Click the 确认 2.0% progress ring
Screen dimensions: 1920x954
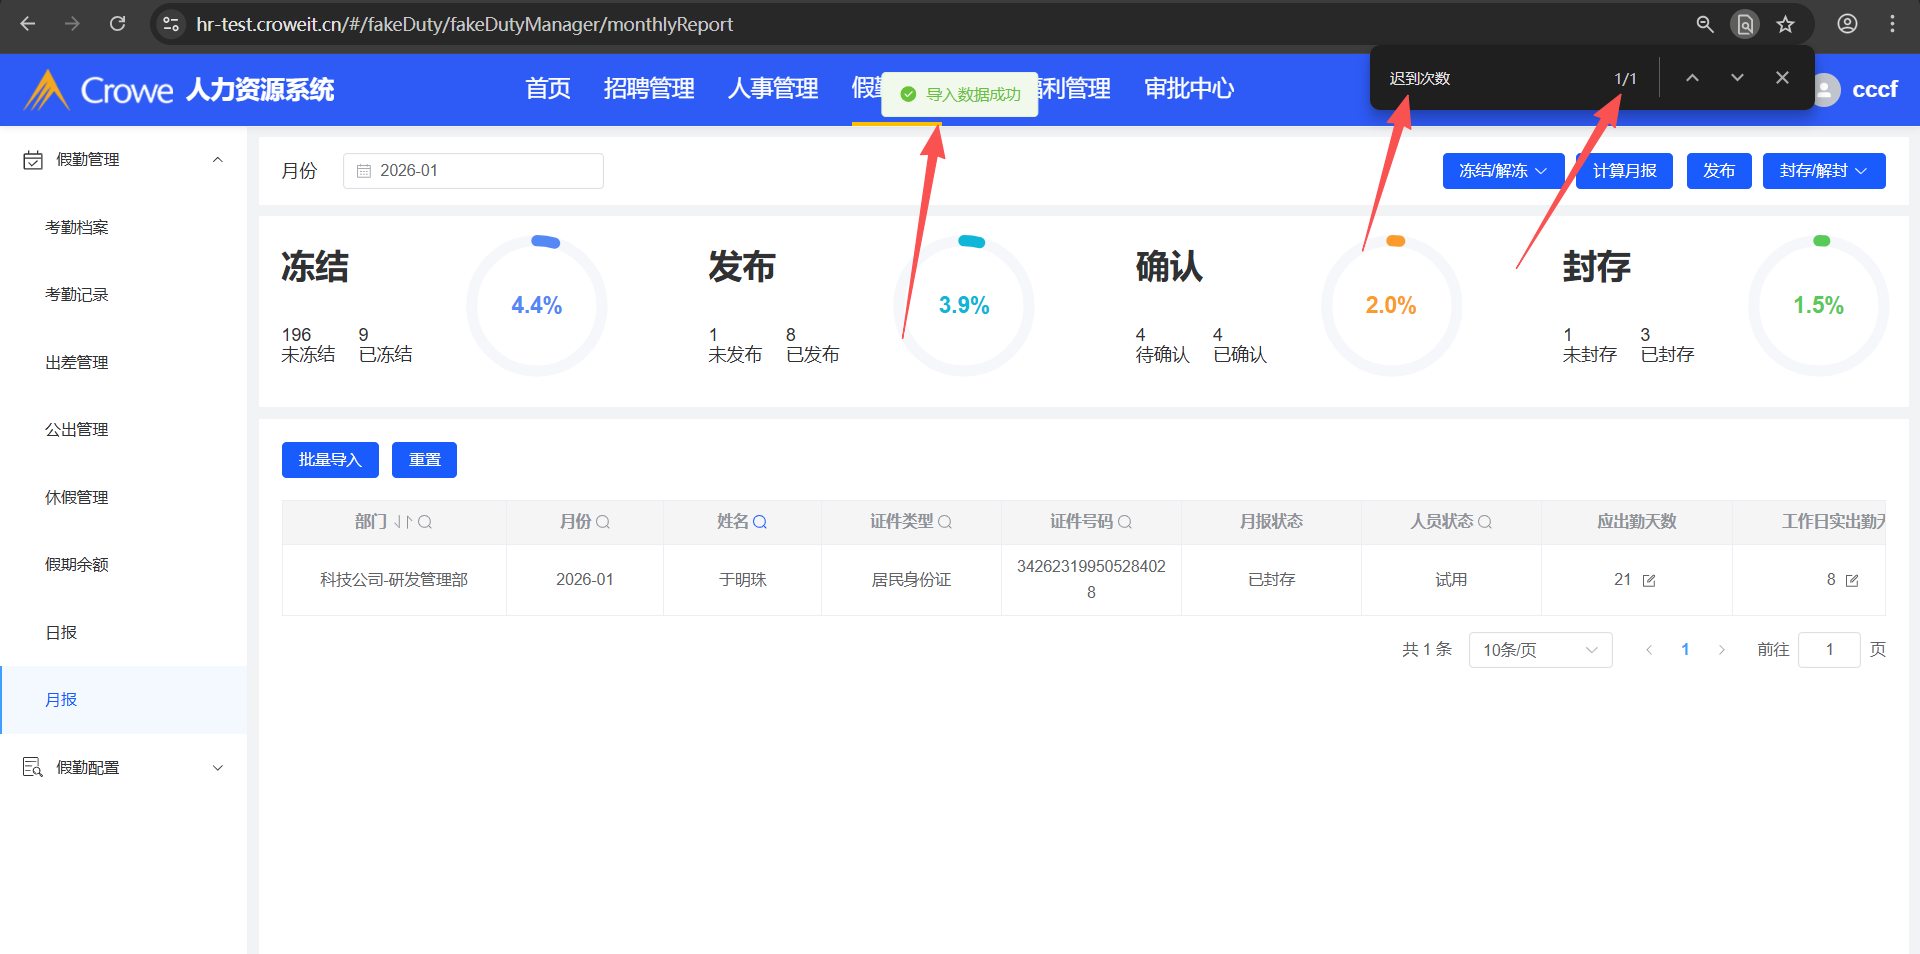[x=1391, y=305]
